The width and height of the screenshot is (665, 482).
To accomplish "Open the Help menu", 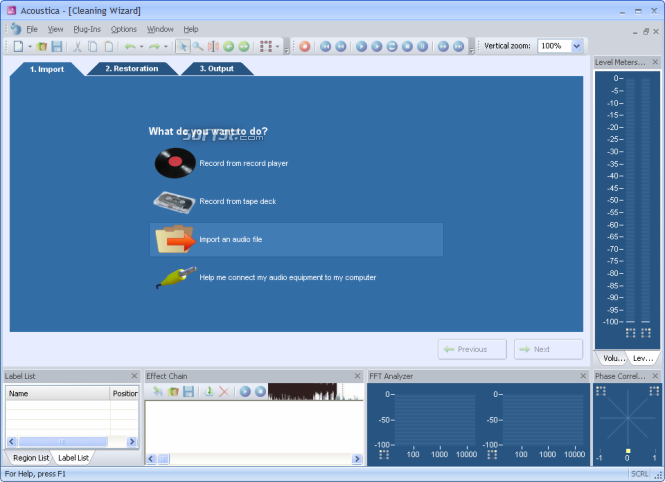I will (x=190, y=29).
